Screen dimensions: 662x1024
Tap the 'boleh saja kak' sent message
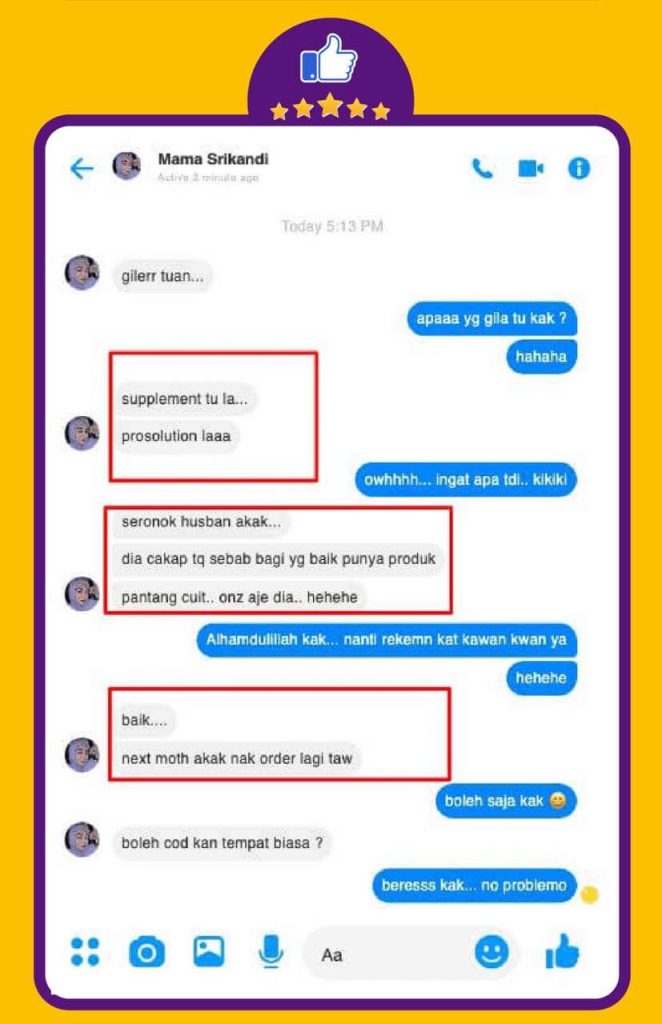[506, 801]
